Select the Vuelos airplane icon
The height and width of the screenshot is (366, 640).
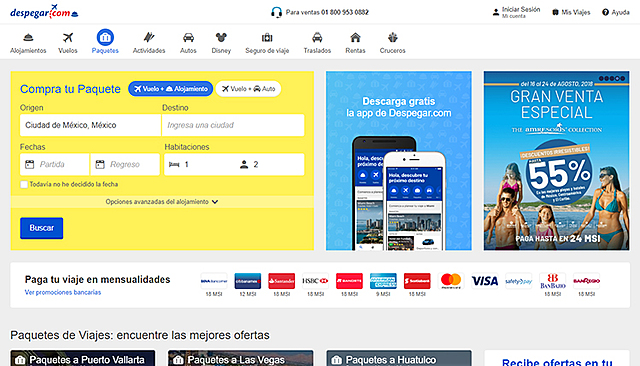coord(68,38)
